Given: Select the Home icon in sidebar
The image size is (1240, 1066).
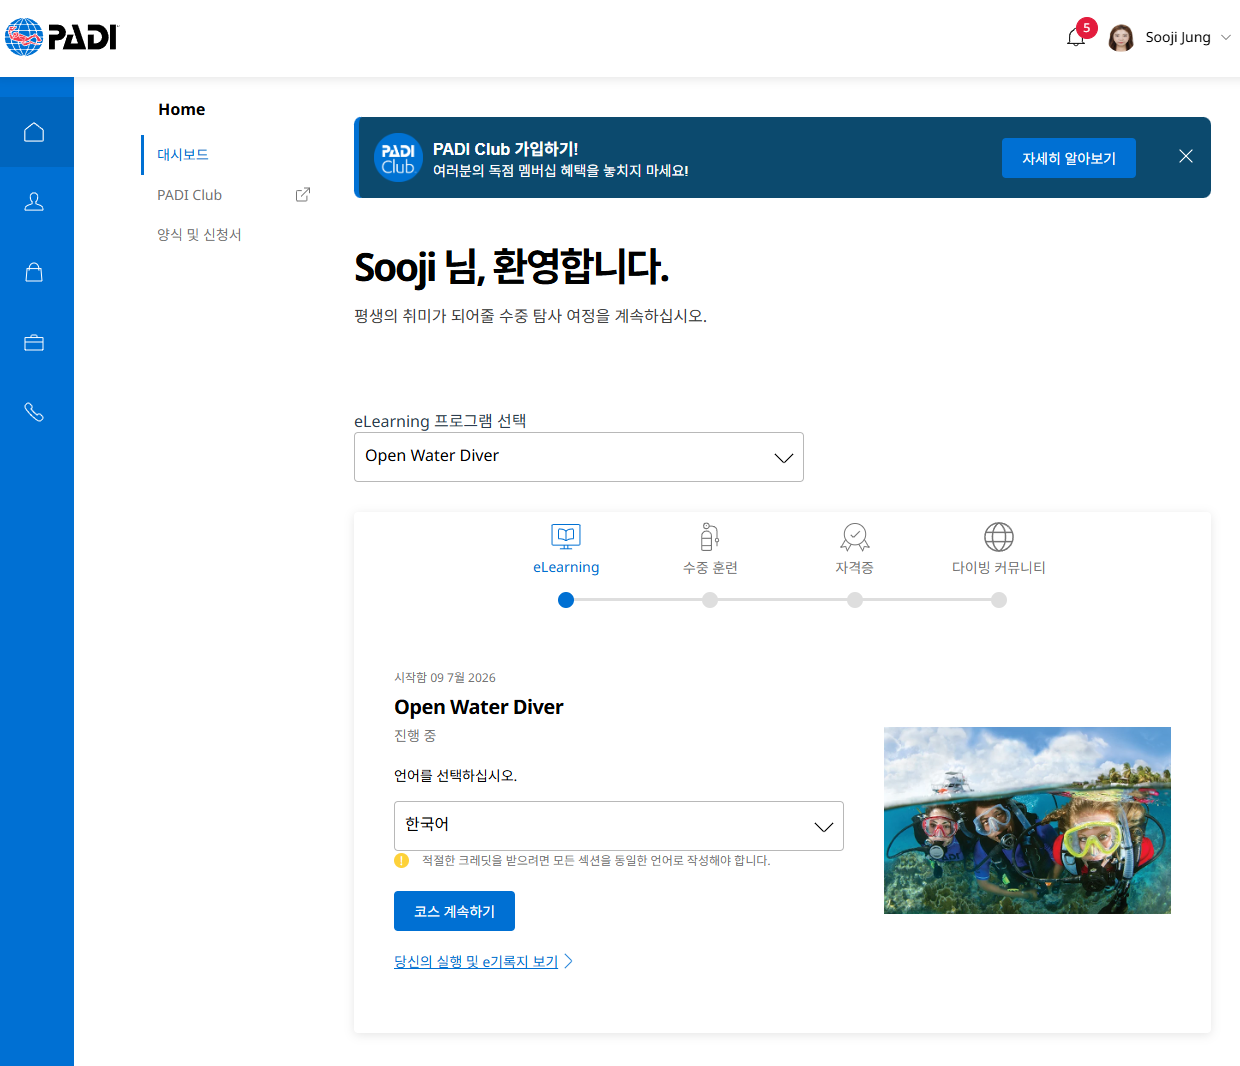Looking at the screenshot, I should coord(34,132).
